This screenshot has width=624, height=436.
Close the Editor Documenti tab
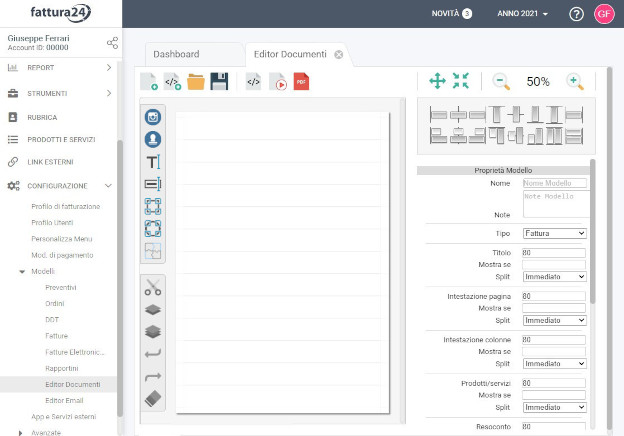[x=339, y=54]
